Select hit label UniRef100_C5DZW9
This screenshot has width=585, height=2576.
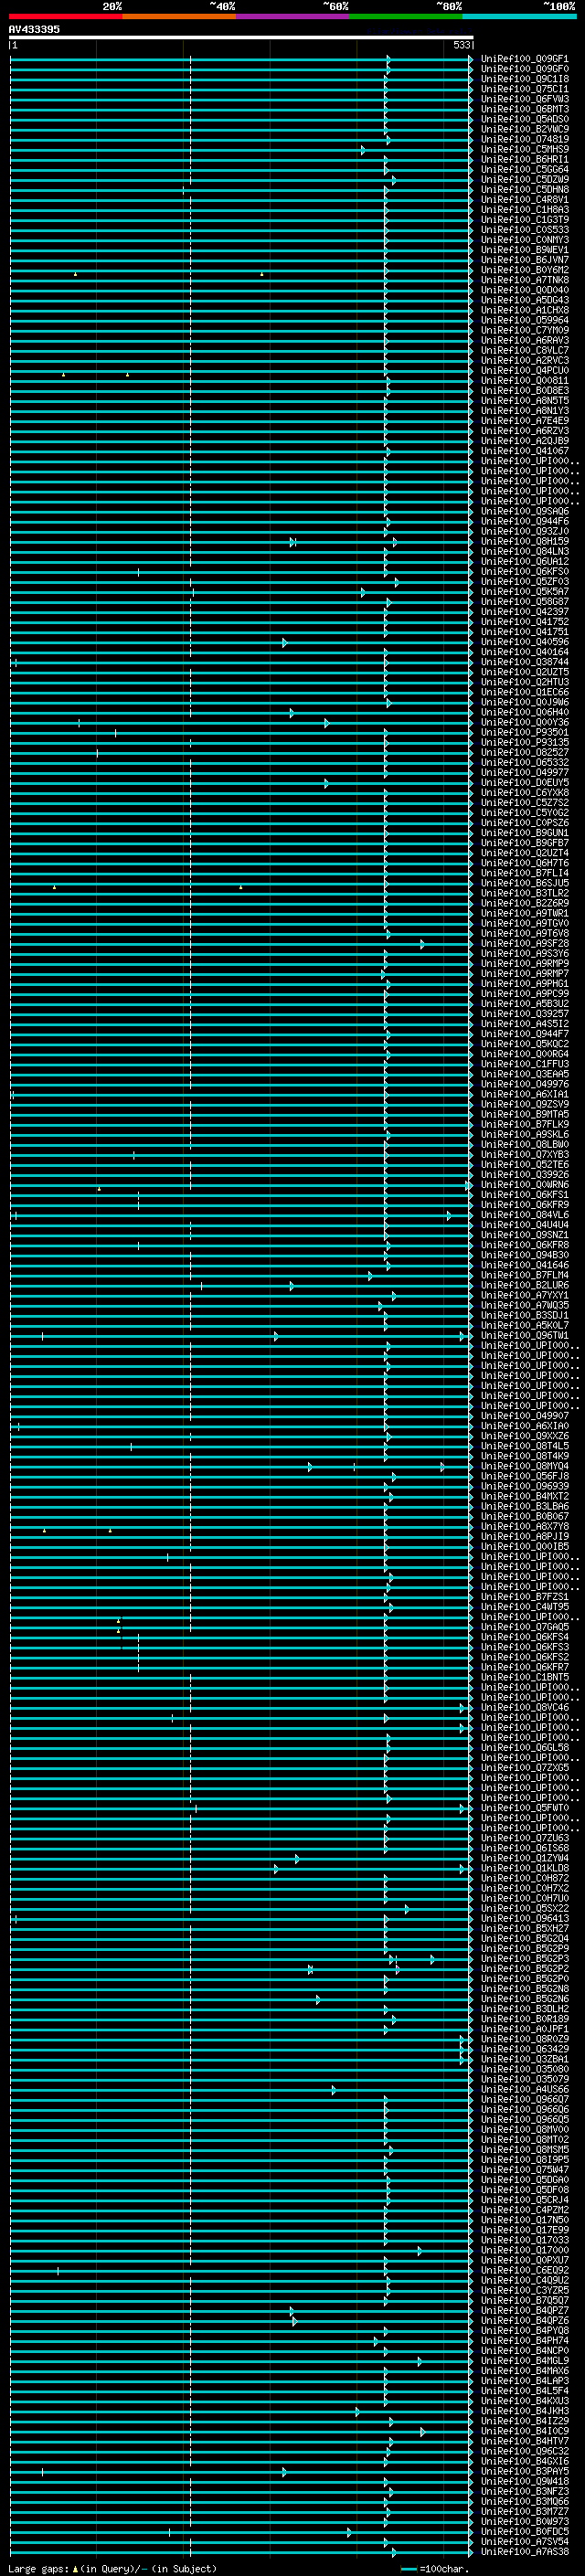[x=525, y=179]
